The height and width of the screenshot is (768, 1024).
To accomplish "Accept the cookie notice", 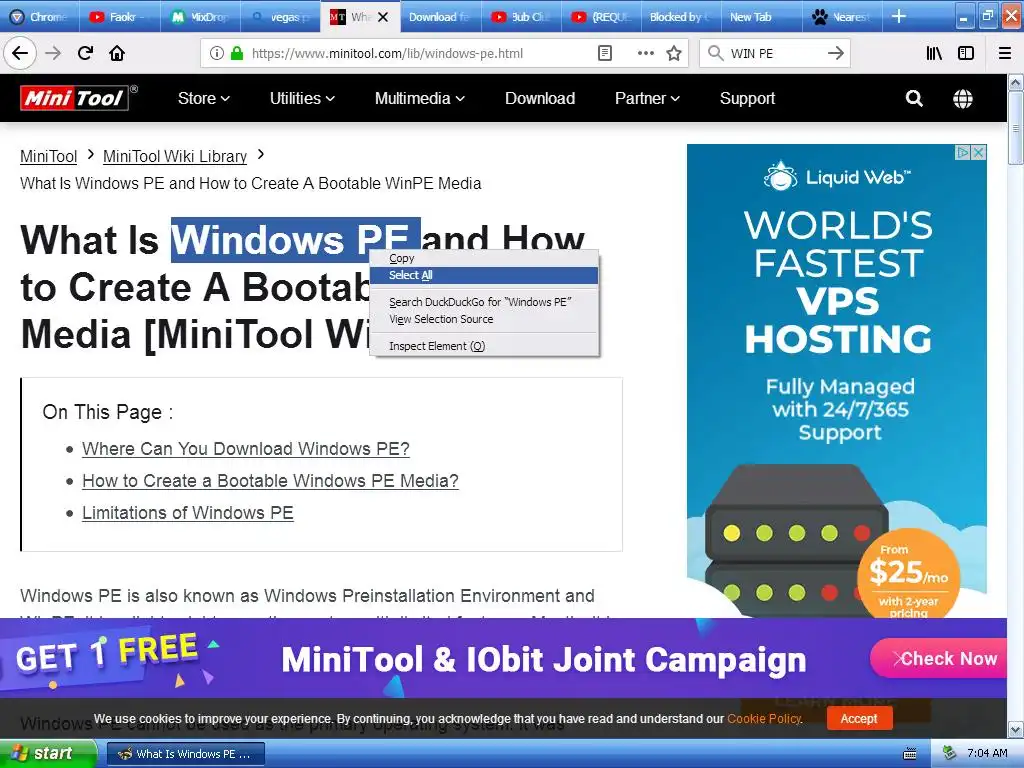I will (859, 718).
